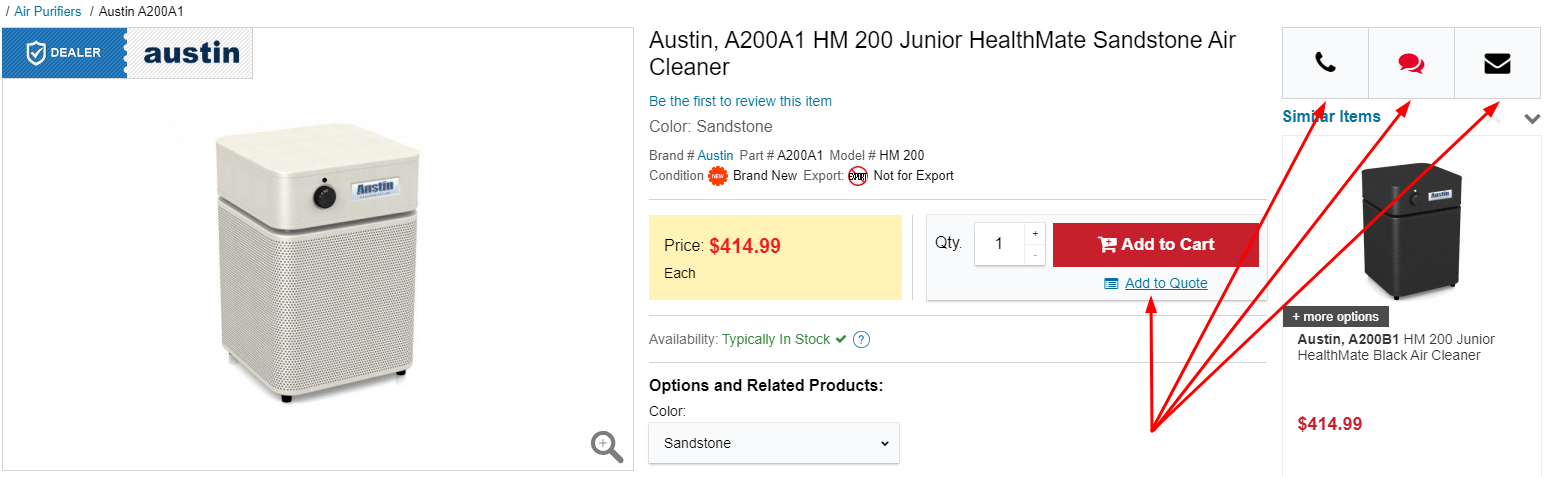Go to Air Purifiers breadcrumb
The height and width of the screenshot is (477, 1548).
pyautogui.click(x=48, y=12)
